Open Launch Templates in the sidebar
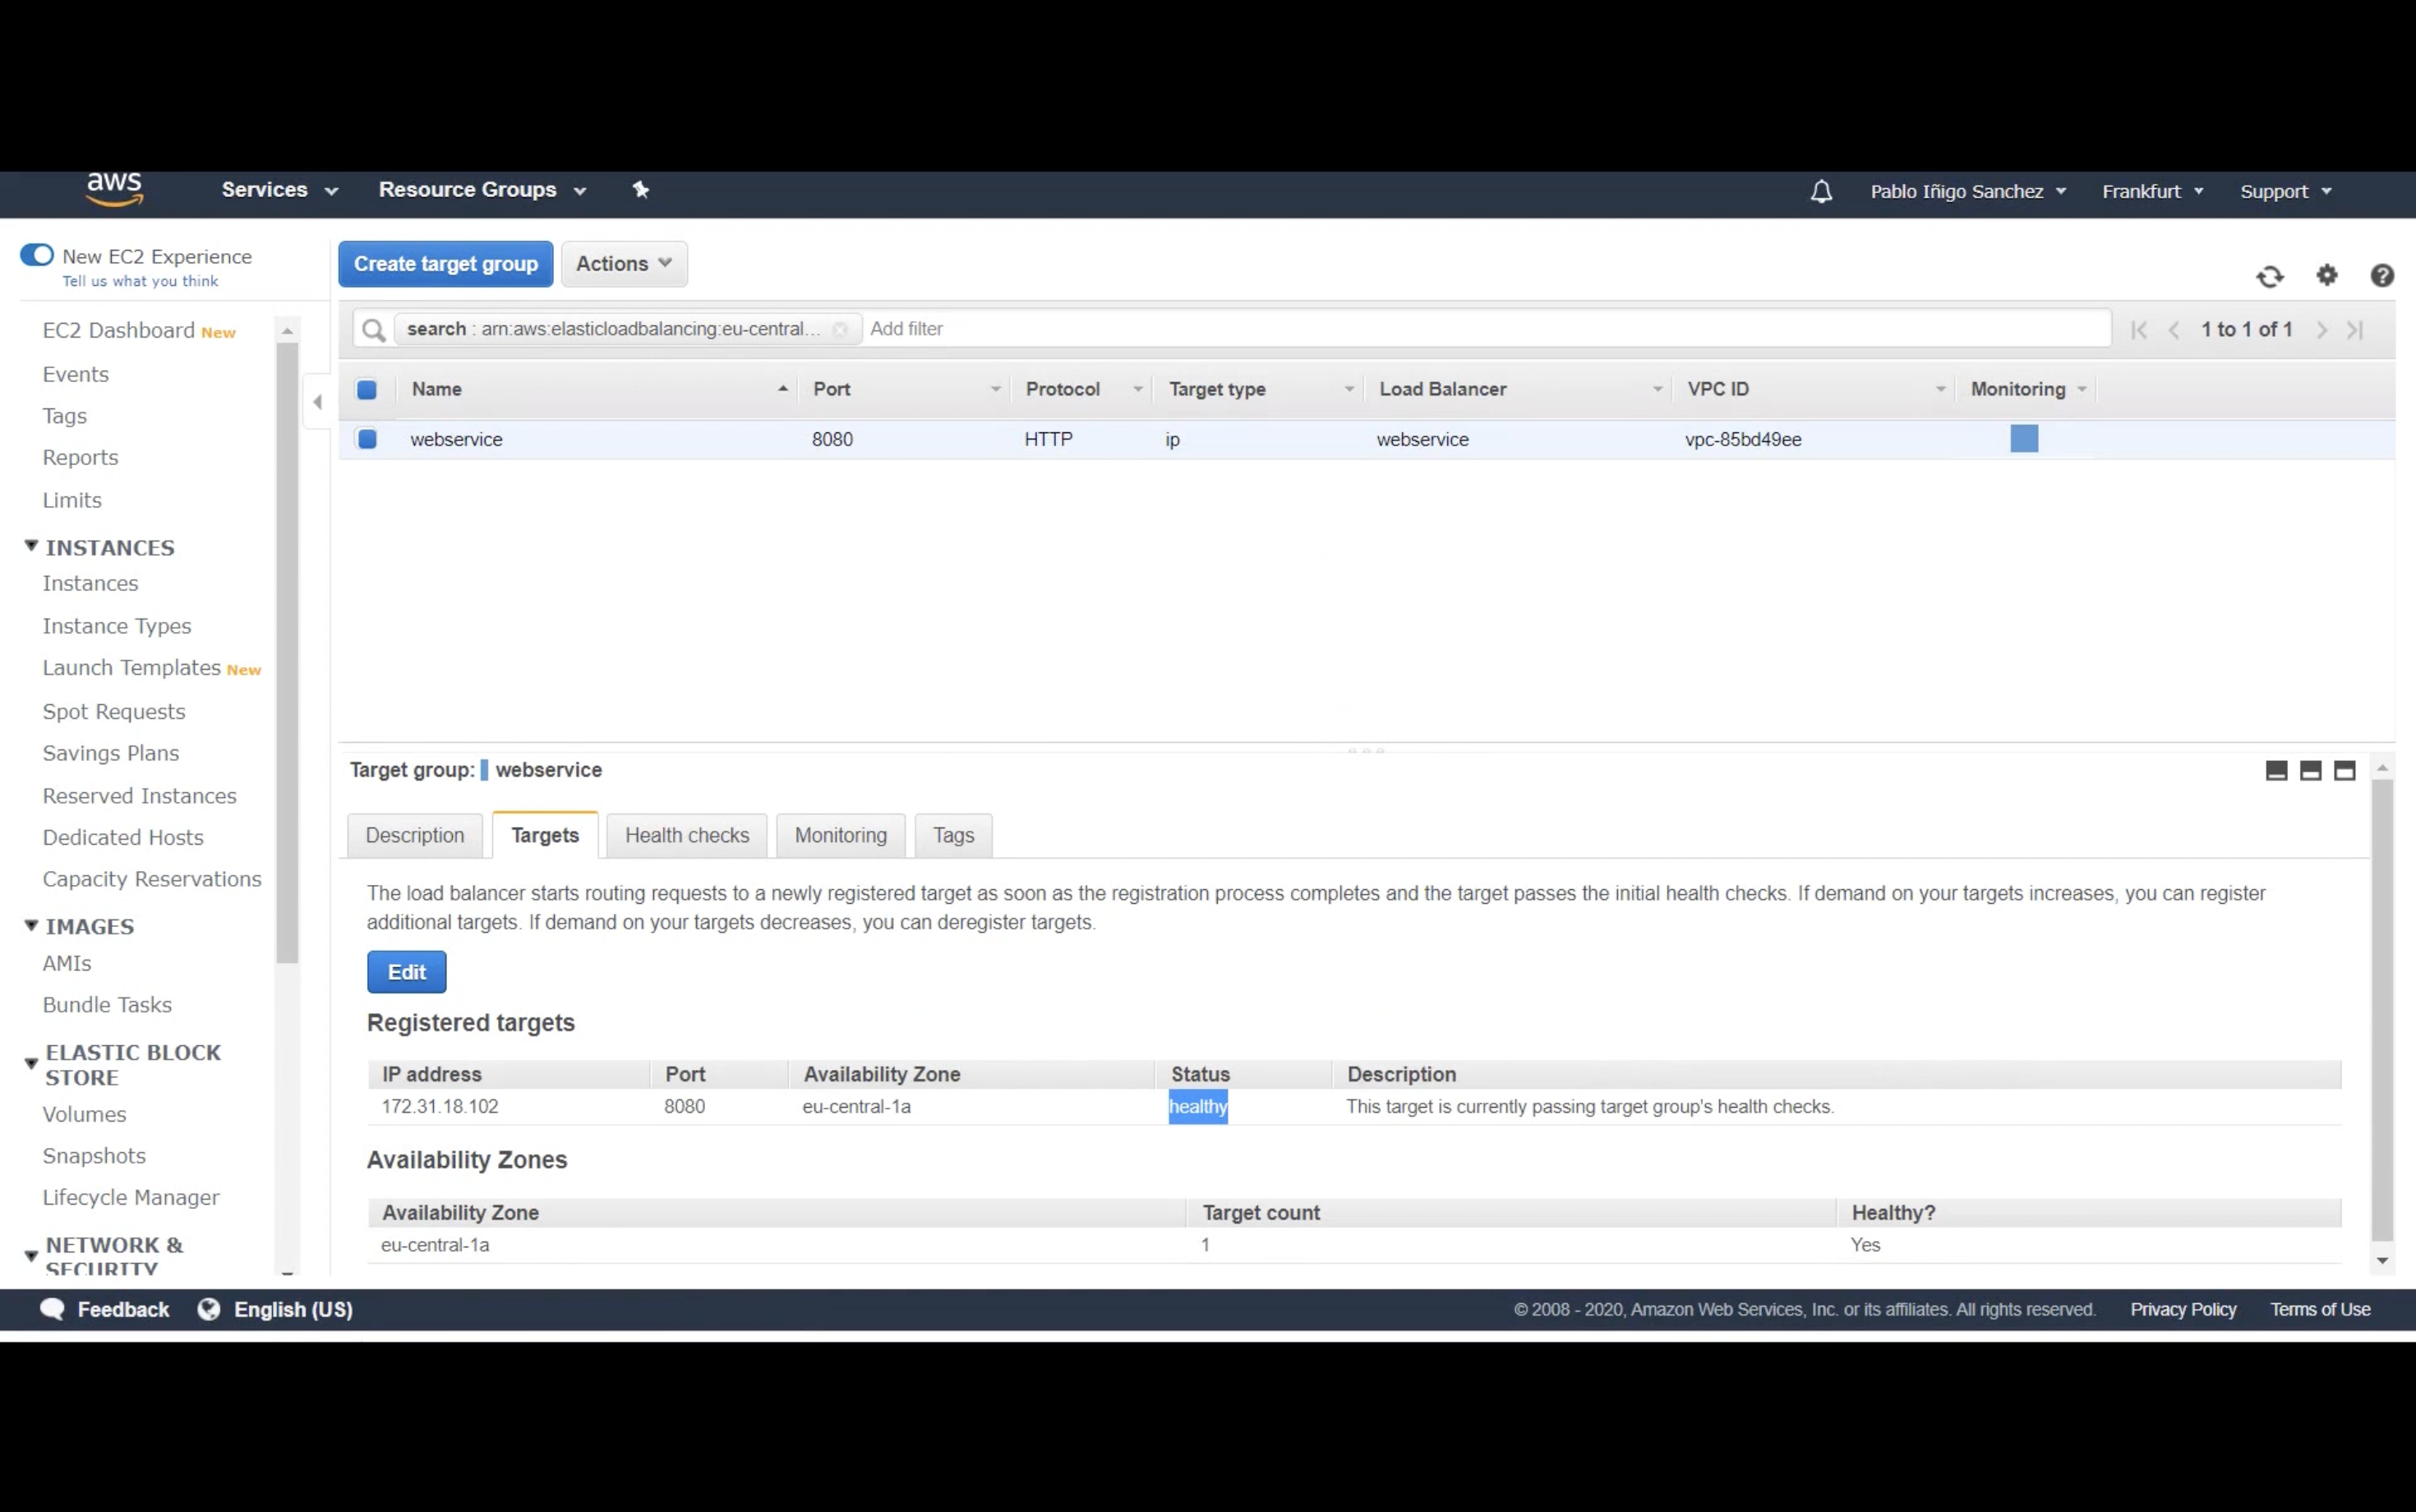This screenshot has width=2416, height=1512. point(131,668)
